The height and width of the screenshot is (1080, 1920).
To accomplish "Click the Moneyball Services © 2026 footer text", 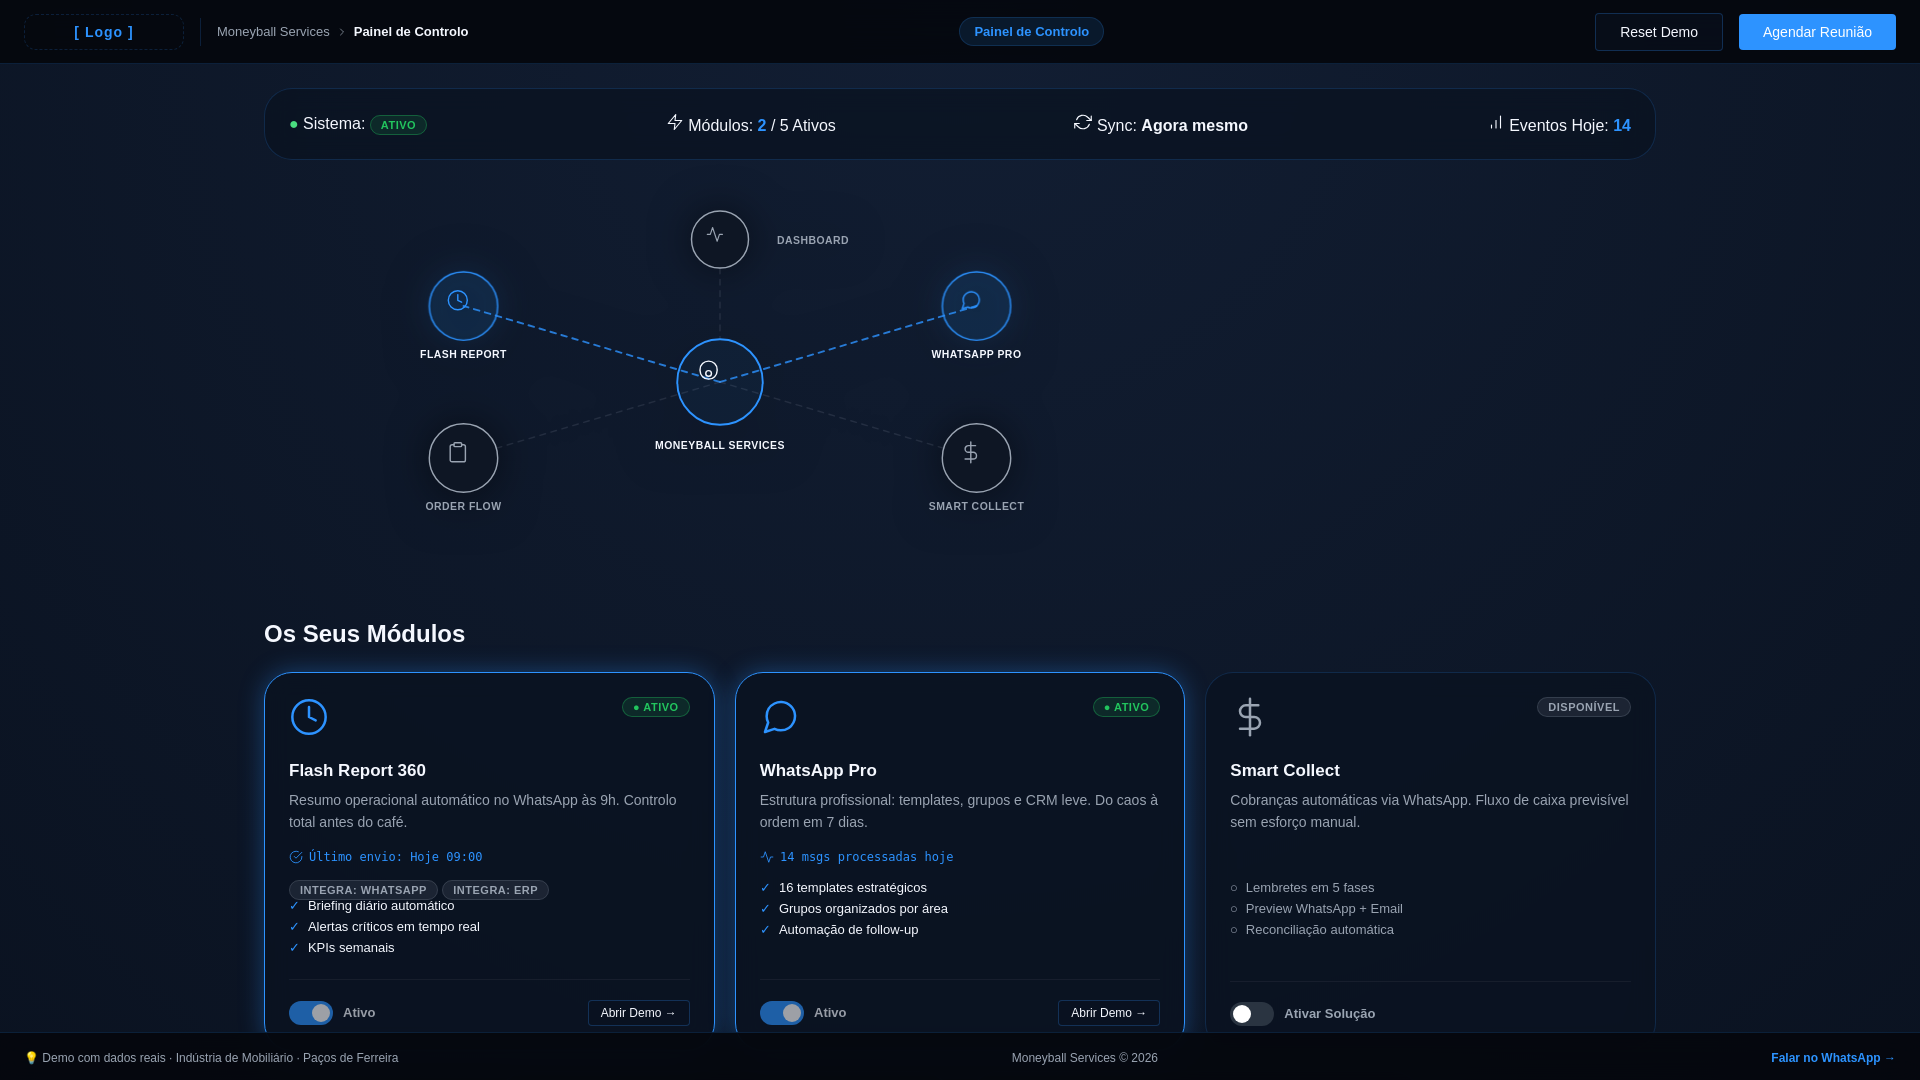I will 1085,1058.
